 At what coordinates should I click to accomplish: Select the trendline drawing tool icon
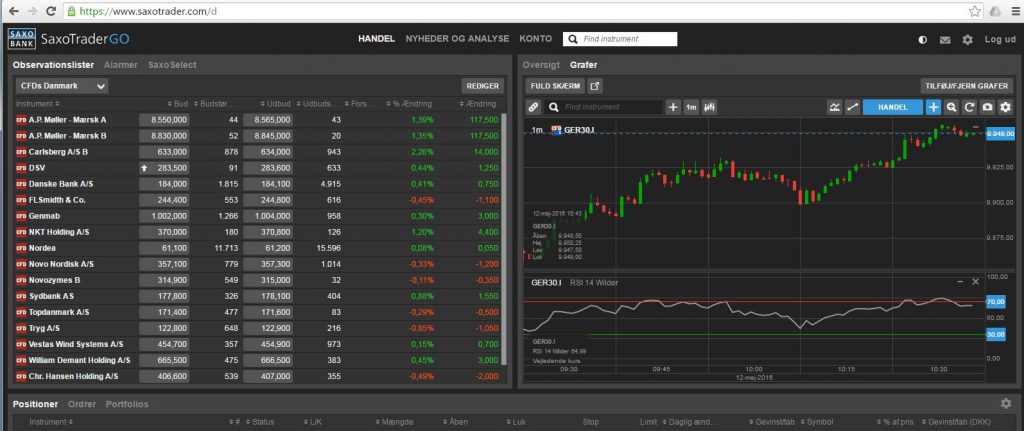pos(852,107)
